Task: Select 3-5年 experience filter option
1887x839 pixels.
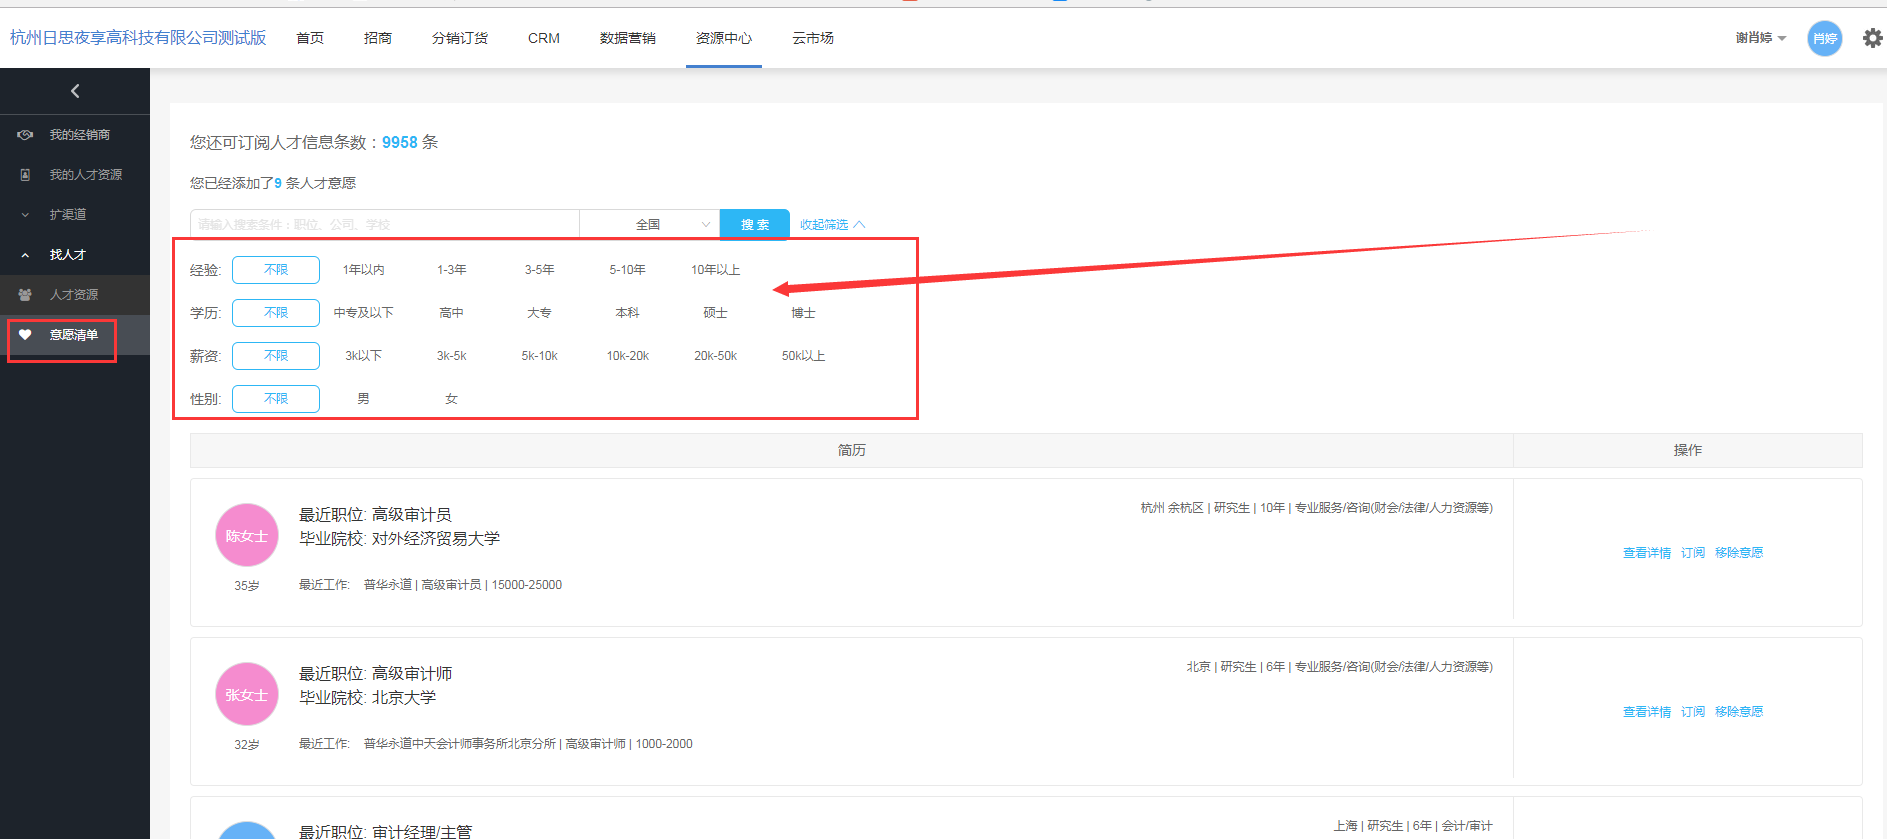Action: tap(539, 270)
